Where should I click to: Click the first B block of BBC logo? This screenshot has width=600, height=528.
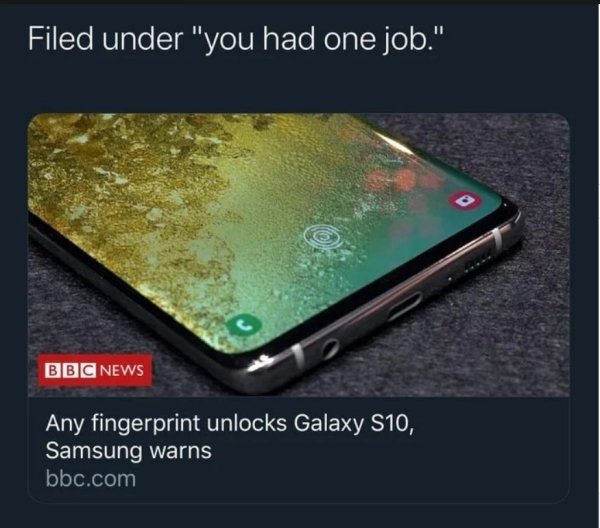[51, 370]
